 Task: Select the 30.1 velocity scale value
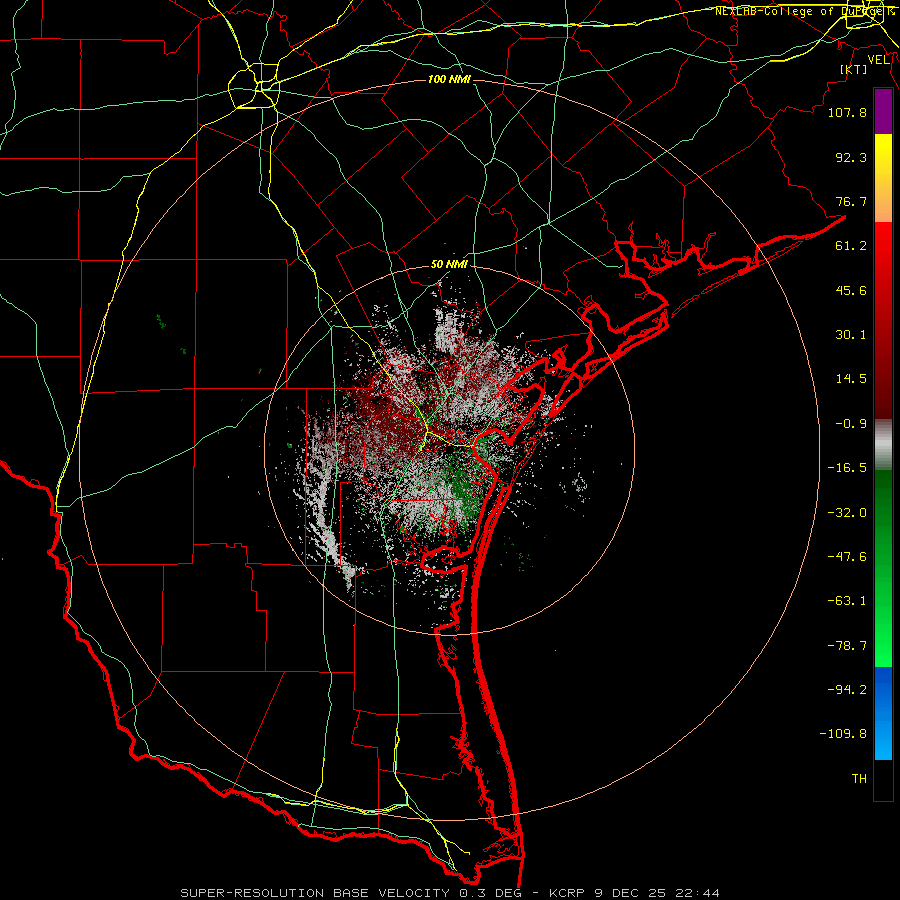(851, 335)
